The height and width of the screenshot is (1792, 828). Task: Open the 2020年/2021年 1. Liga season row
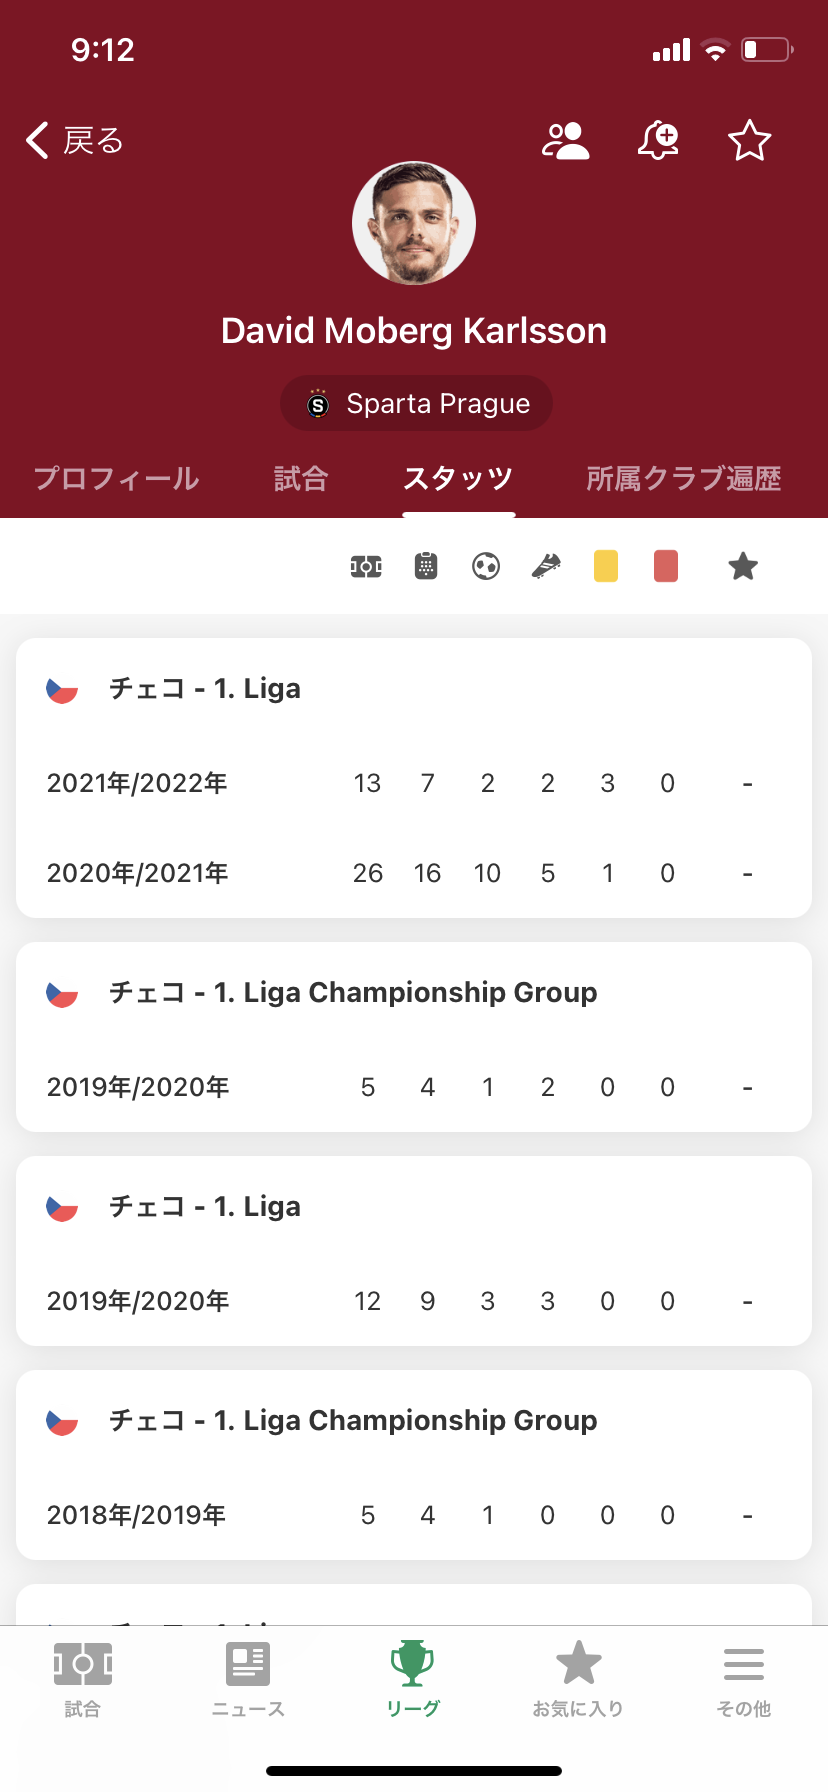click(x=414, y=873)
